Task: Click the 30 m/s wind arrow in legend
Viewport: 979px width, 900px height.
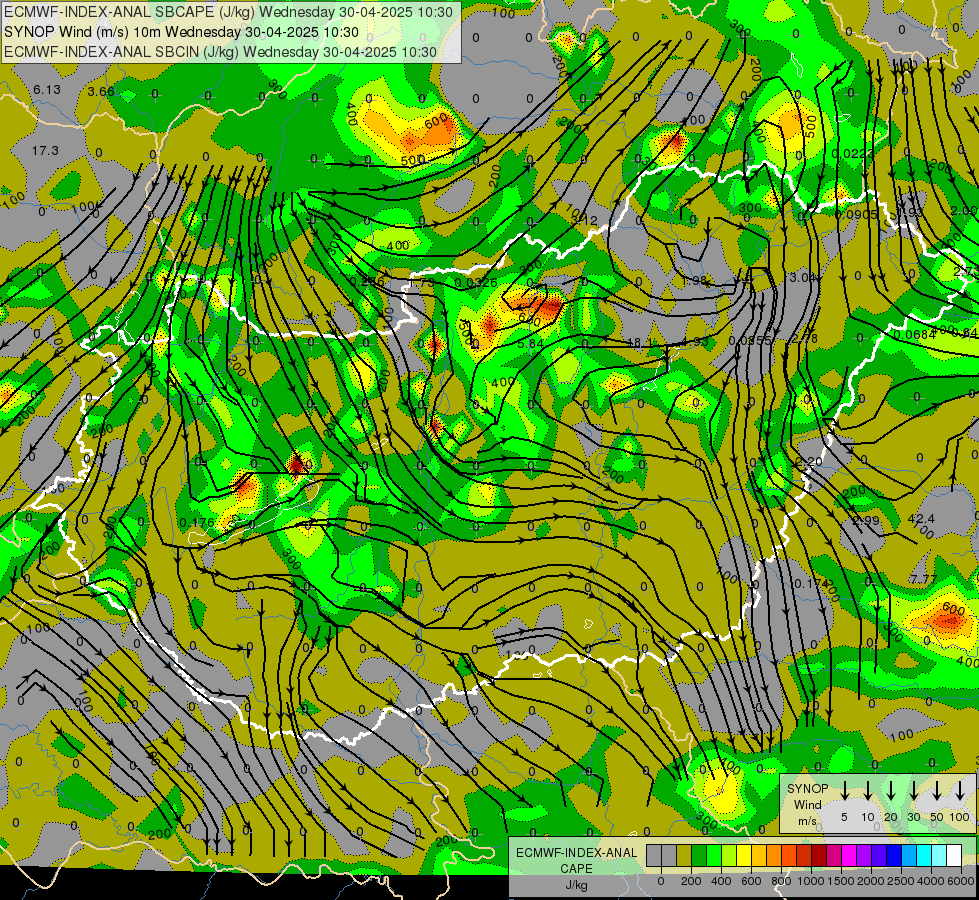Action: pyautogui.click(x=913, y=790)
